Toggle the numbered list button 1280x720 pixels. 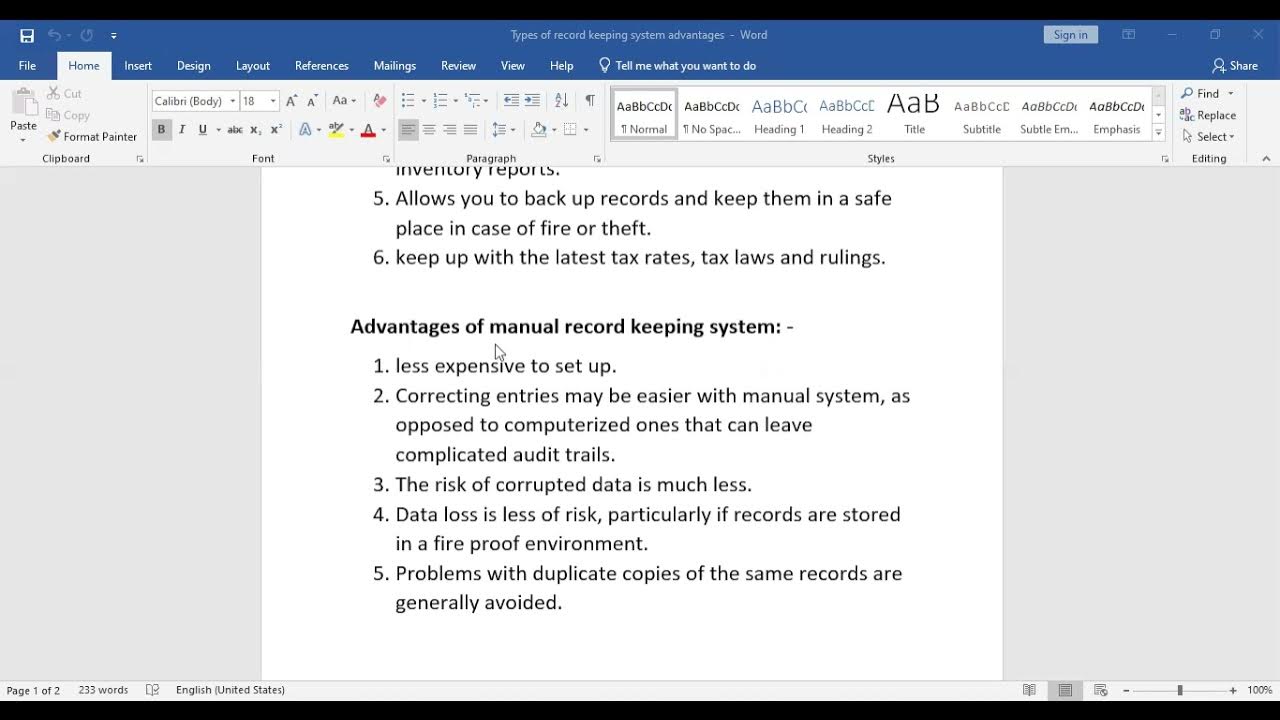440,101
